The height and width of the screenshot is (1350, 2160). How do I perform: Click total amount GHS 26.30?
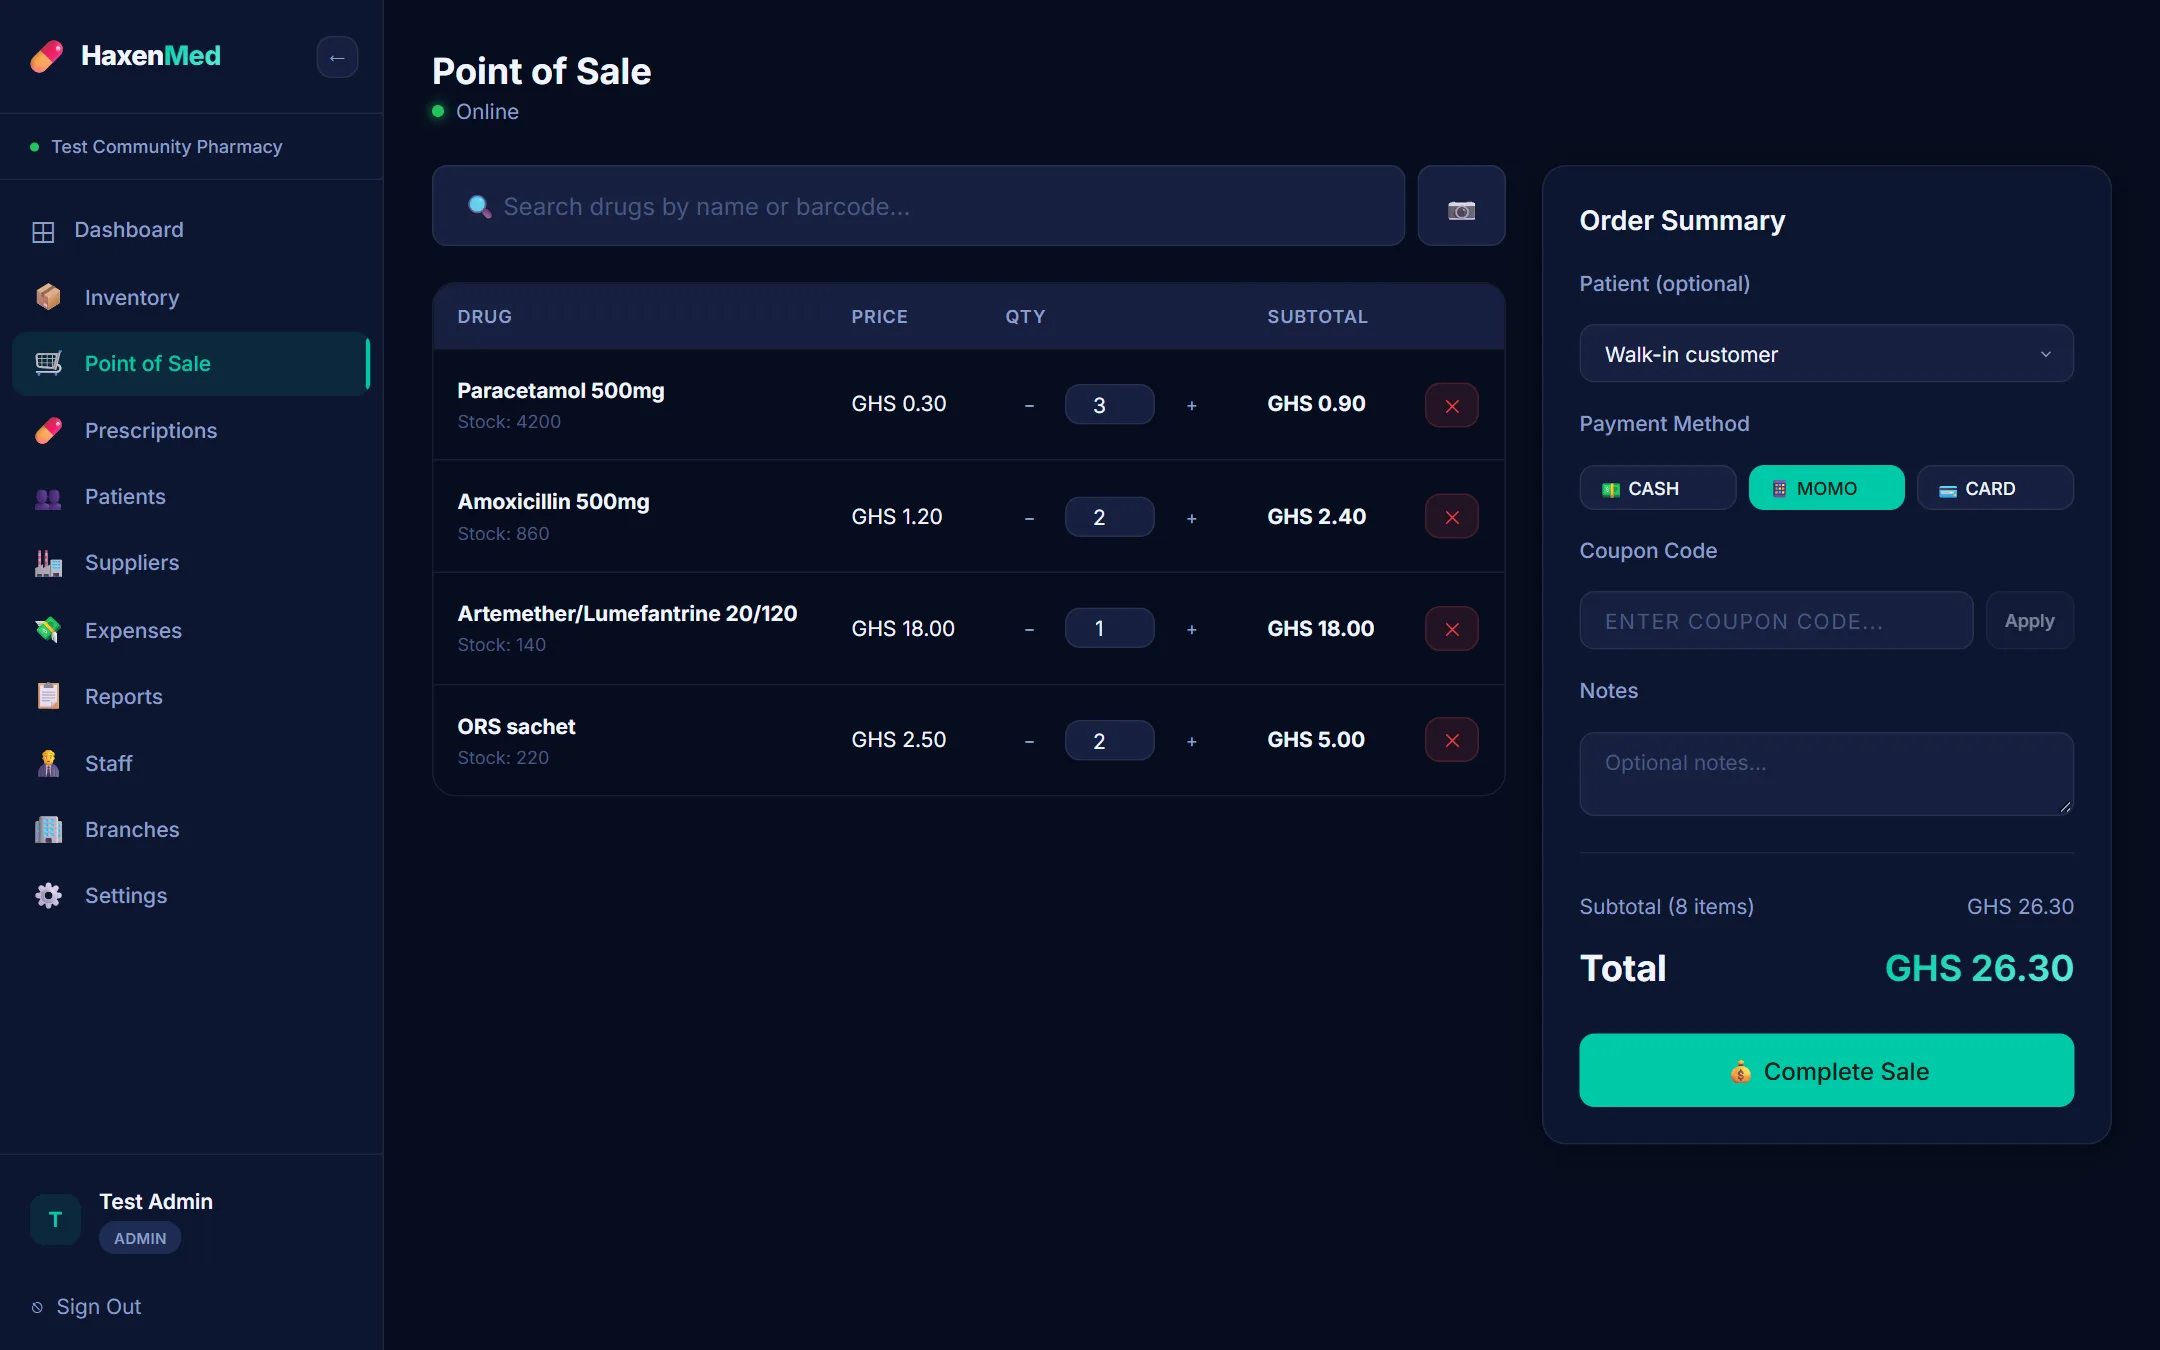pyautogui.click(x=1979, y=968)
